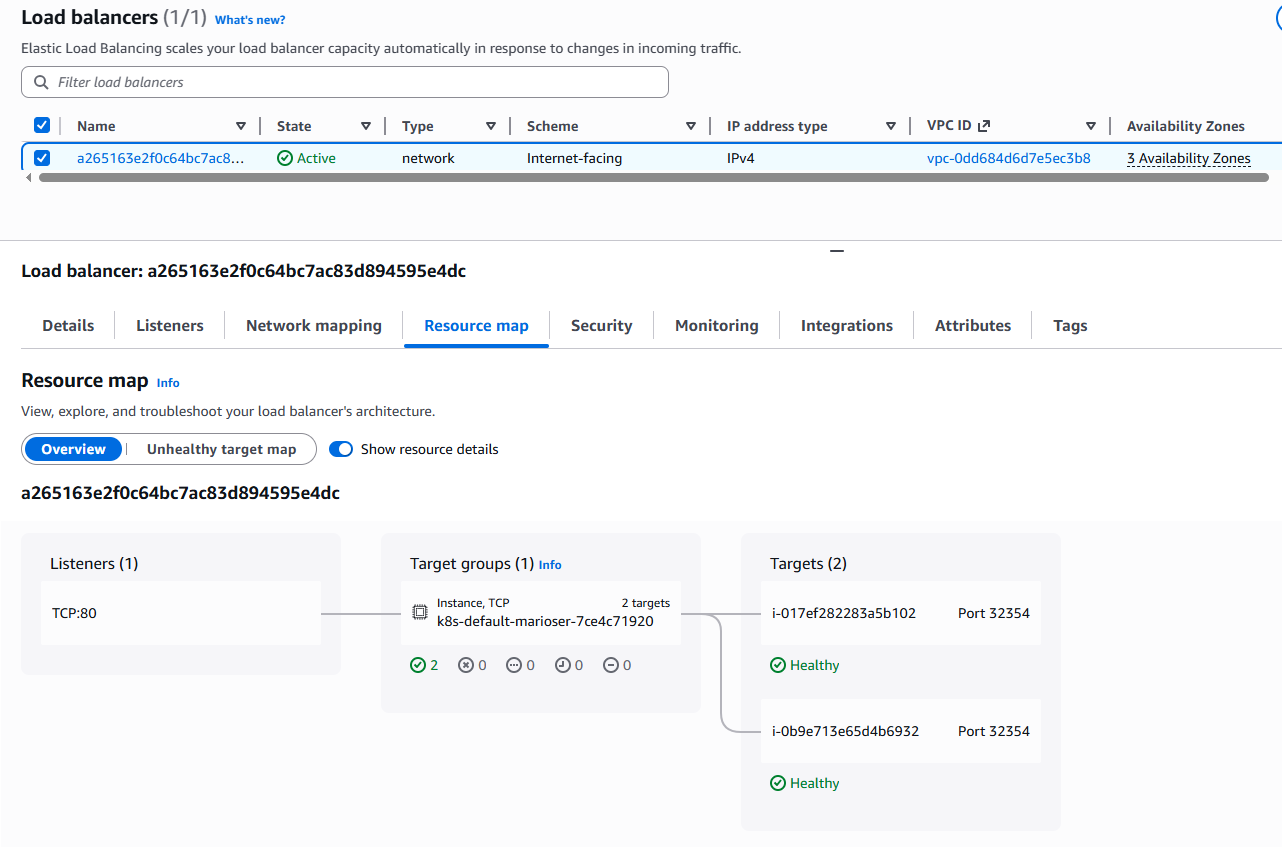Viewport: 1282px width, 852px height.
Task: Open the IP address type column dropdown
Action: (x=891, y=126)
